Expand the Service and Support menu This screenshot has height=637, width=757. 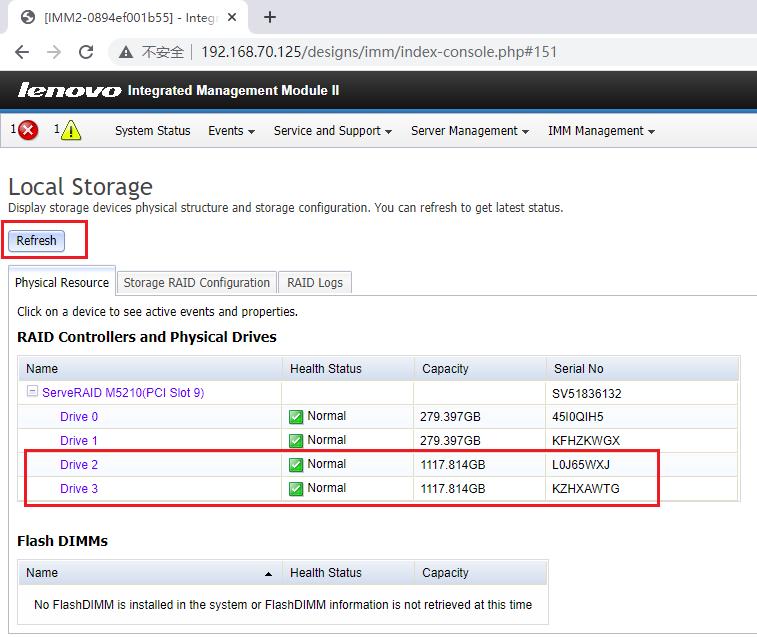332,131
